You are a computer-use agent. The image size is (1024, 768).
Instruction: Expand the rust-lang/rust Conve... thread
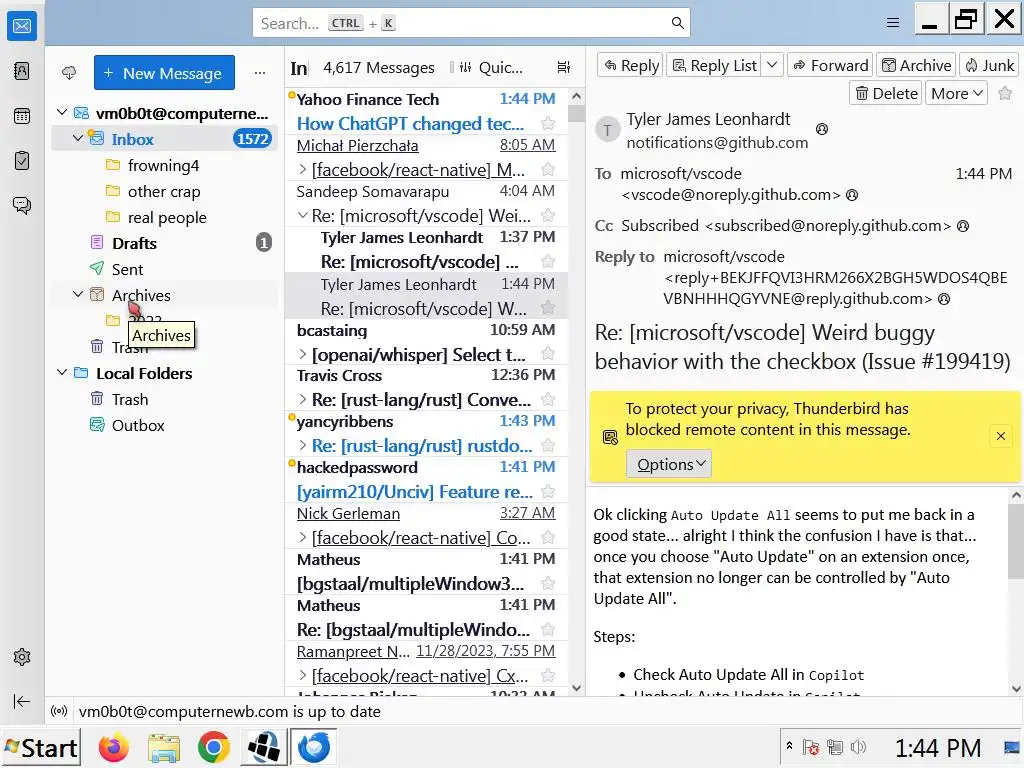click(302, 399)
